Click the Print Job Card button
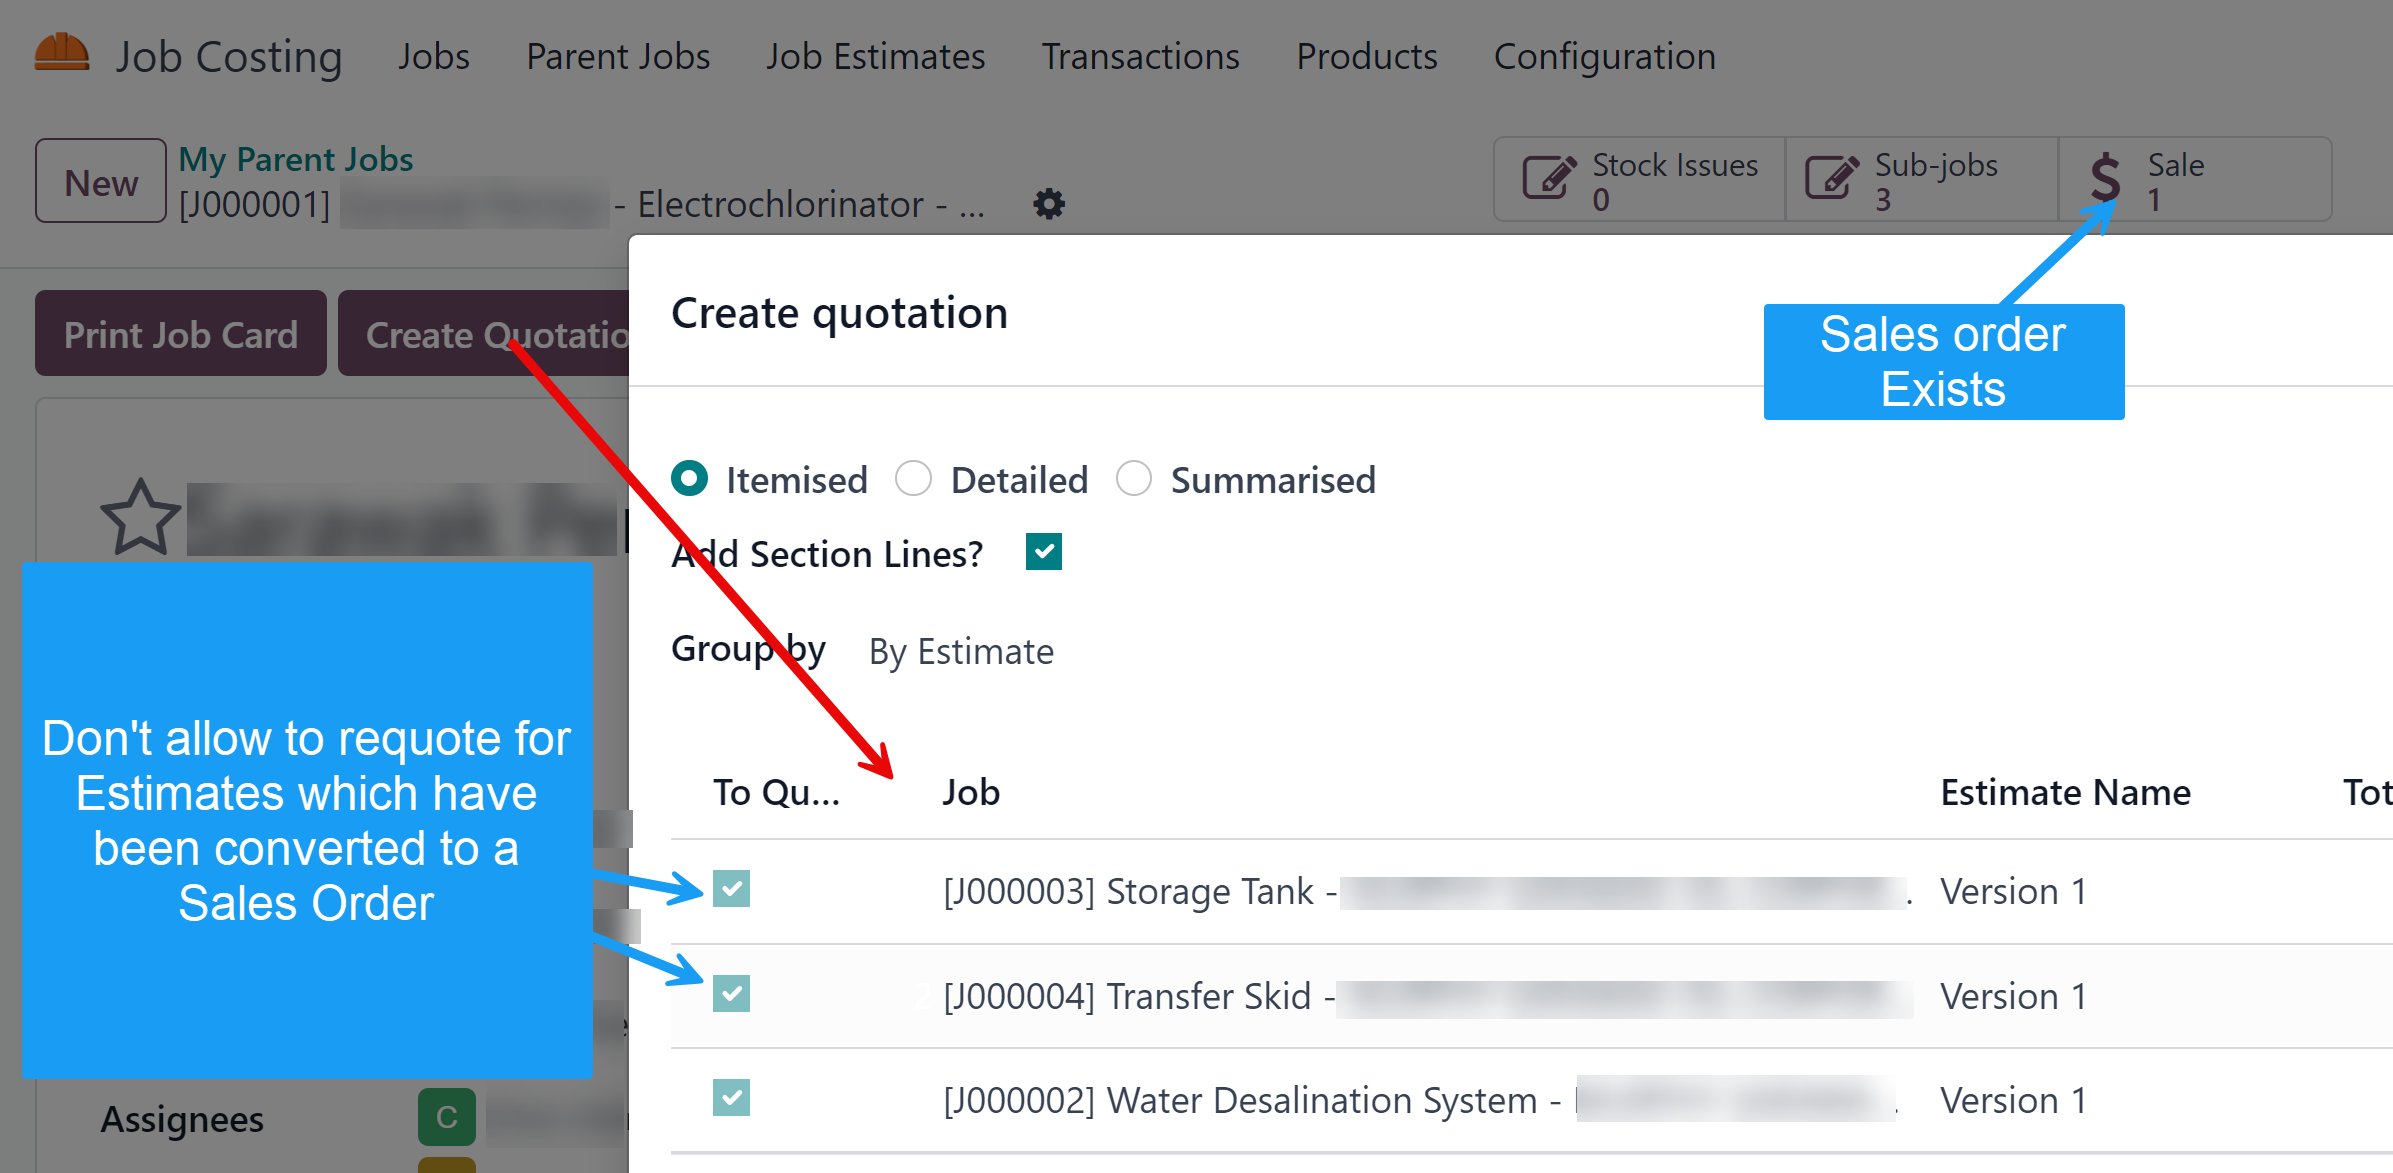 (x=181, y=334)
